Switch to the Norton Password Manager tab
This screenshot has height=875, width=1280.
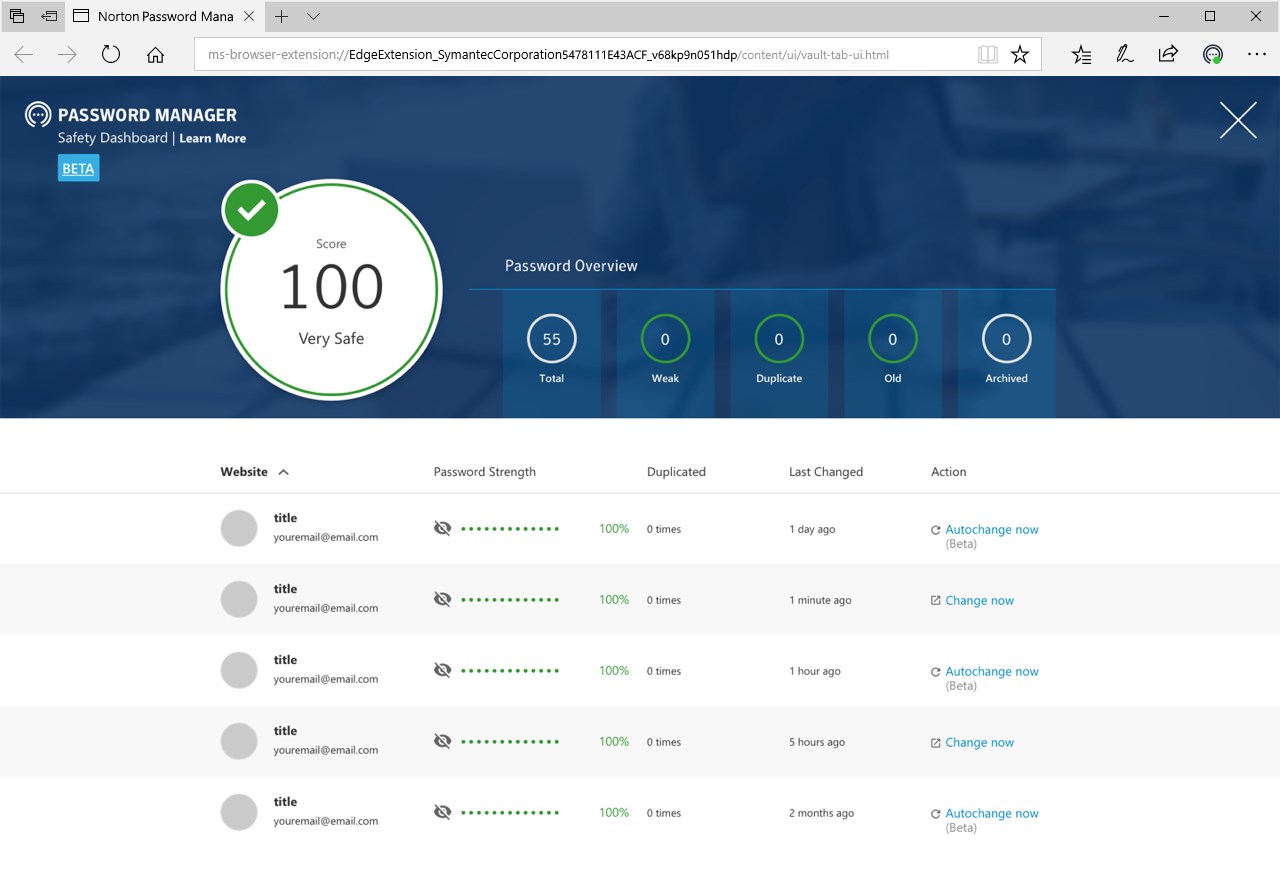coord(160,16)
